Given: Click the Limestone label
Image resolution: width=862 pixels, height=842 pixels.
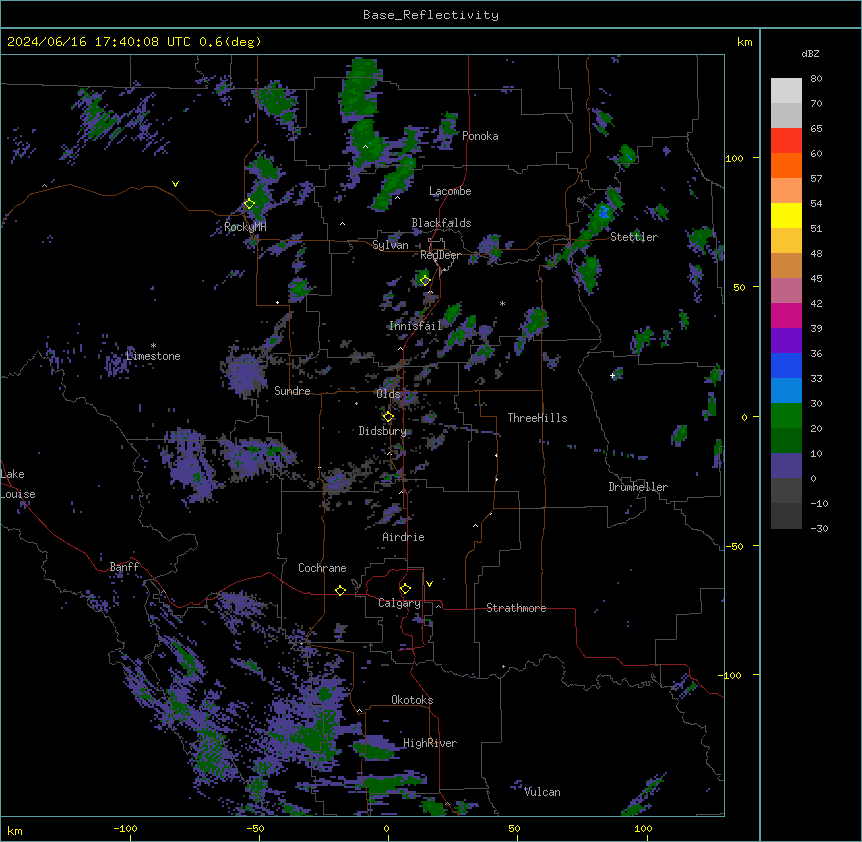Looking at the screenshot, I should click(x=153, y=356).
